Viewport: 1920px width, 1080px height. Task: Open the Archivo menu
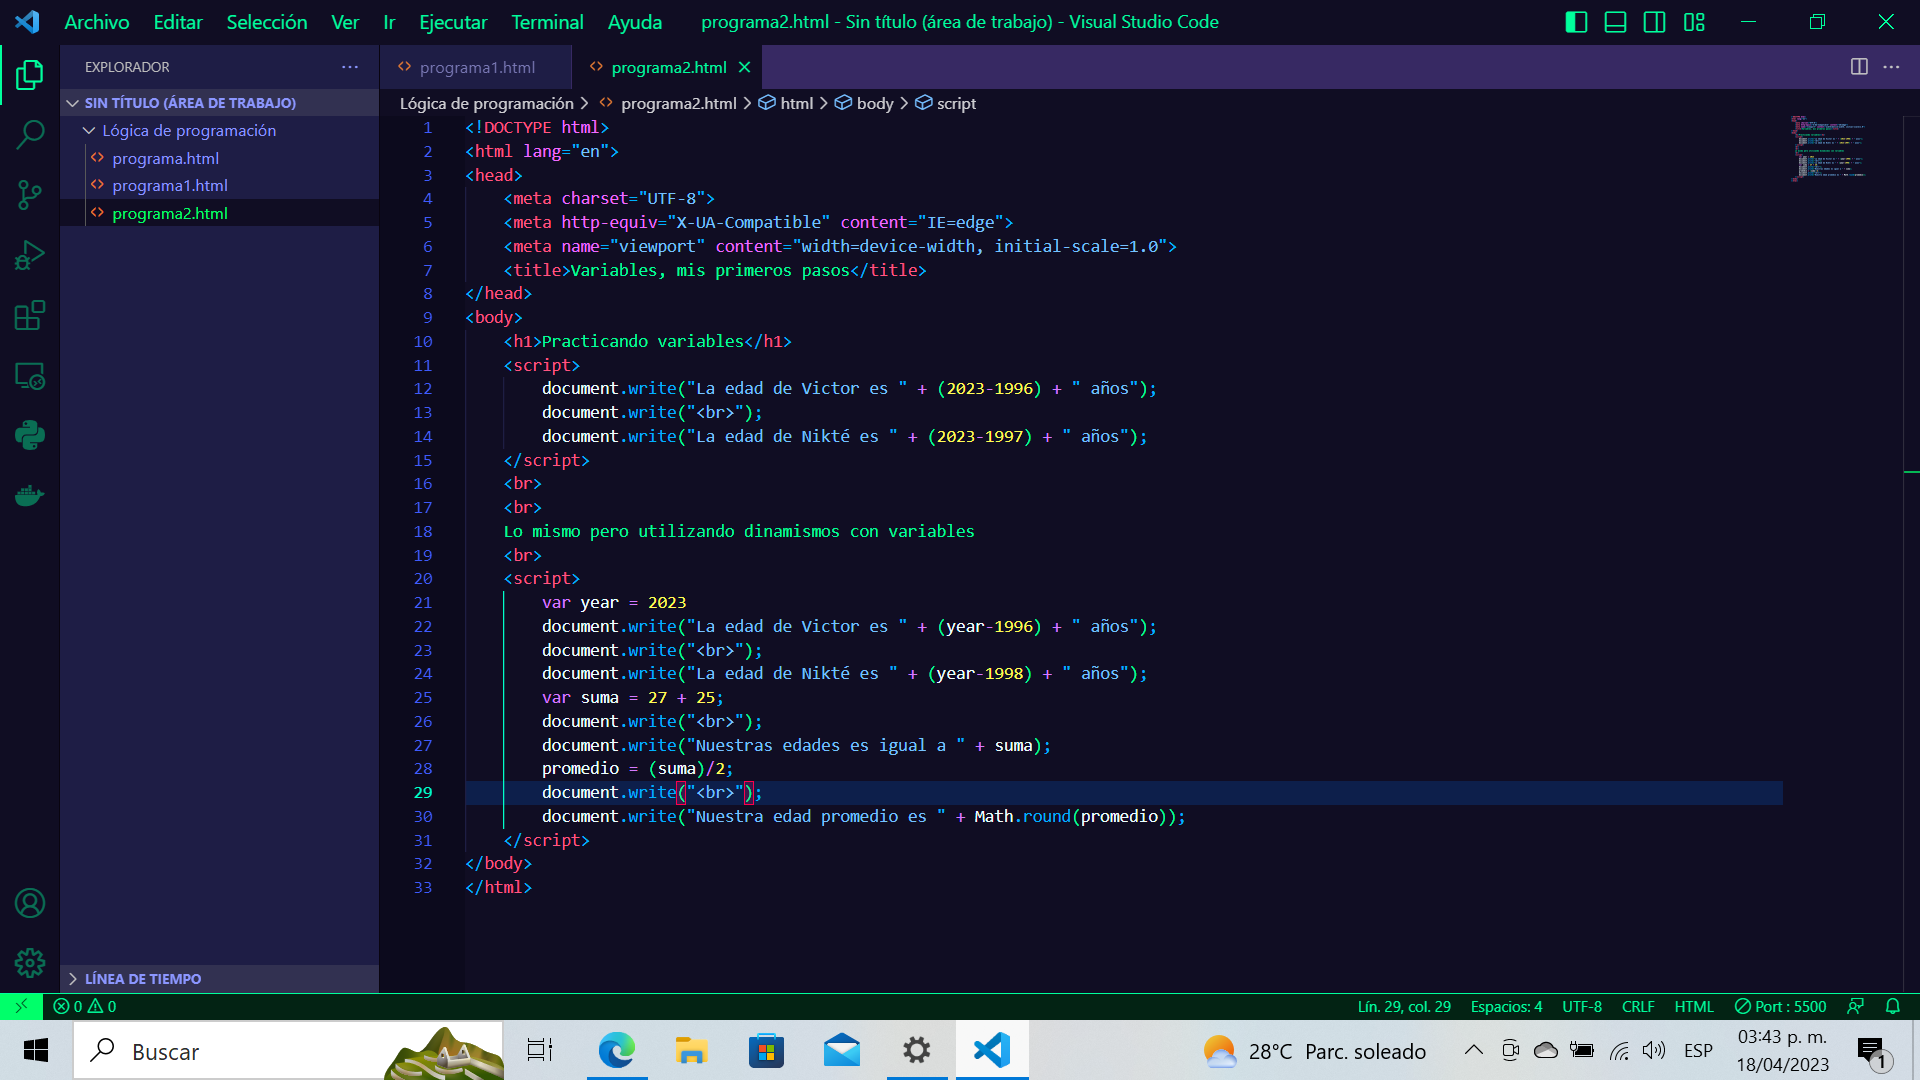[x=97, y=22]
